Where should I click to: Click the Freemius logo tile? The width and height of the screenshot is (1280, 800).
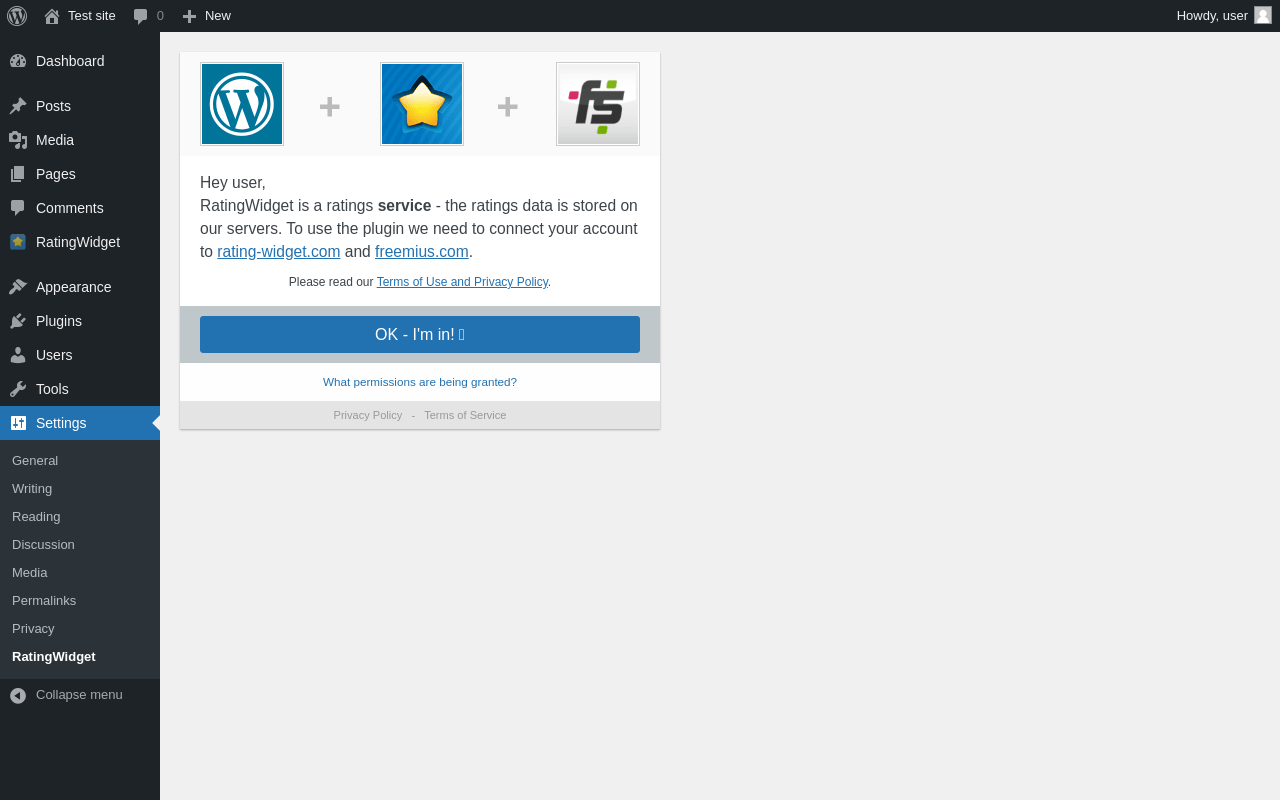click(598, 104)
